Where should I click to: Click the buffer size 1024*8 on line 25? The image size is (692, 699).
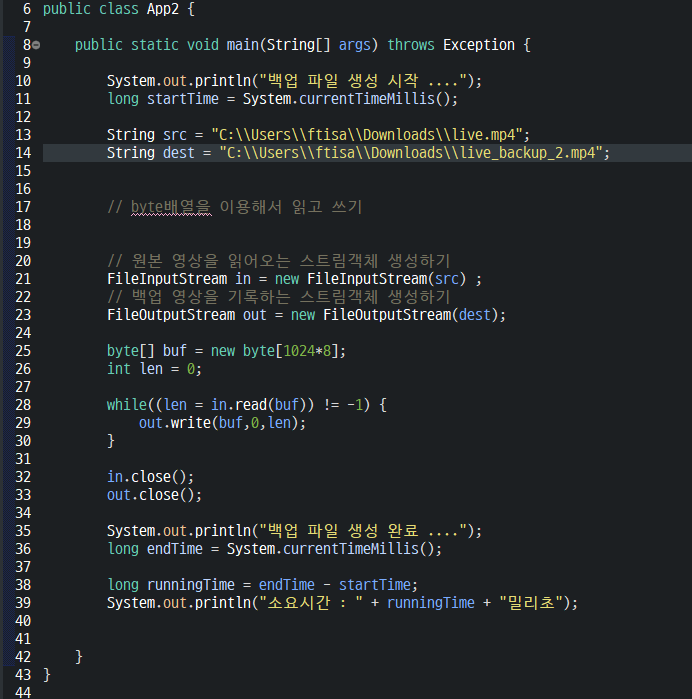307,351
